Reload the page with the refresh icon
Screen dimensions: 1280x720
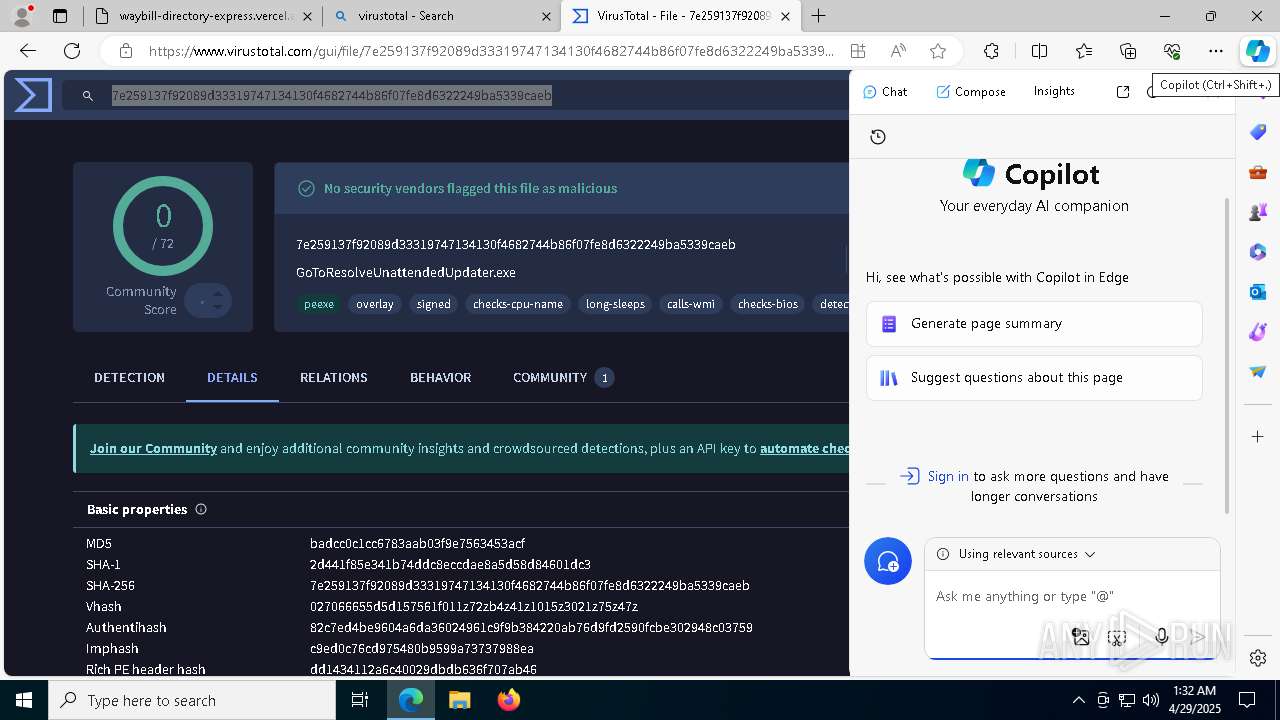(72, 51)
